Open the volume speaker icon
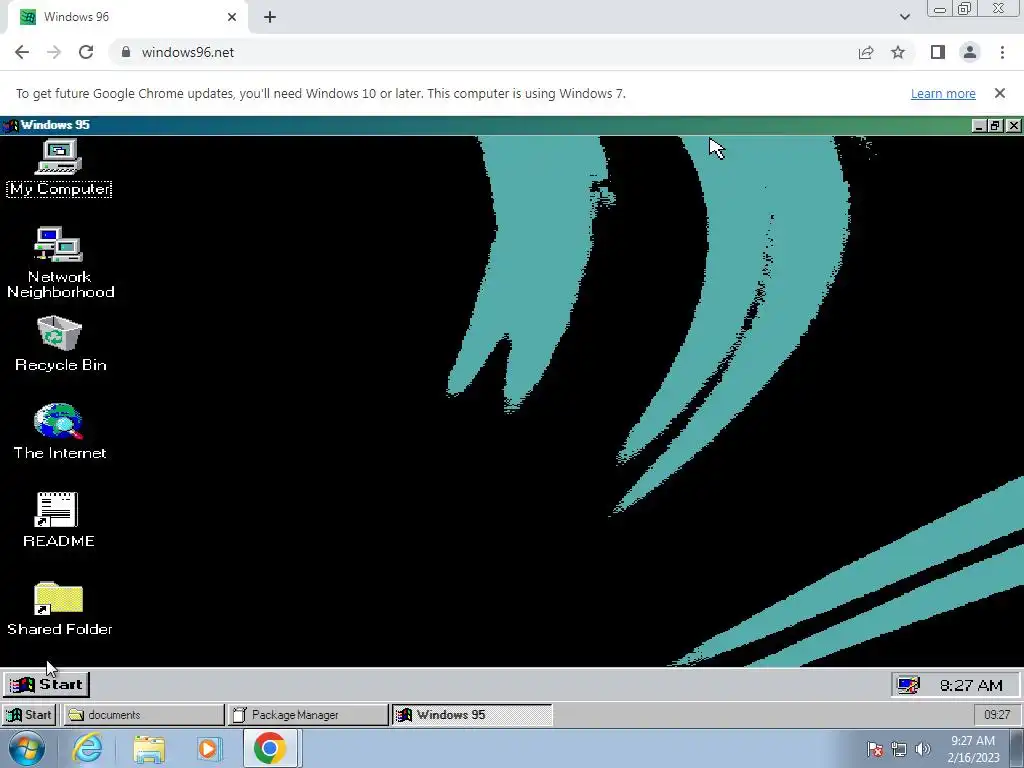This screenshot has height=768, width=1024. point(923,749)
